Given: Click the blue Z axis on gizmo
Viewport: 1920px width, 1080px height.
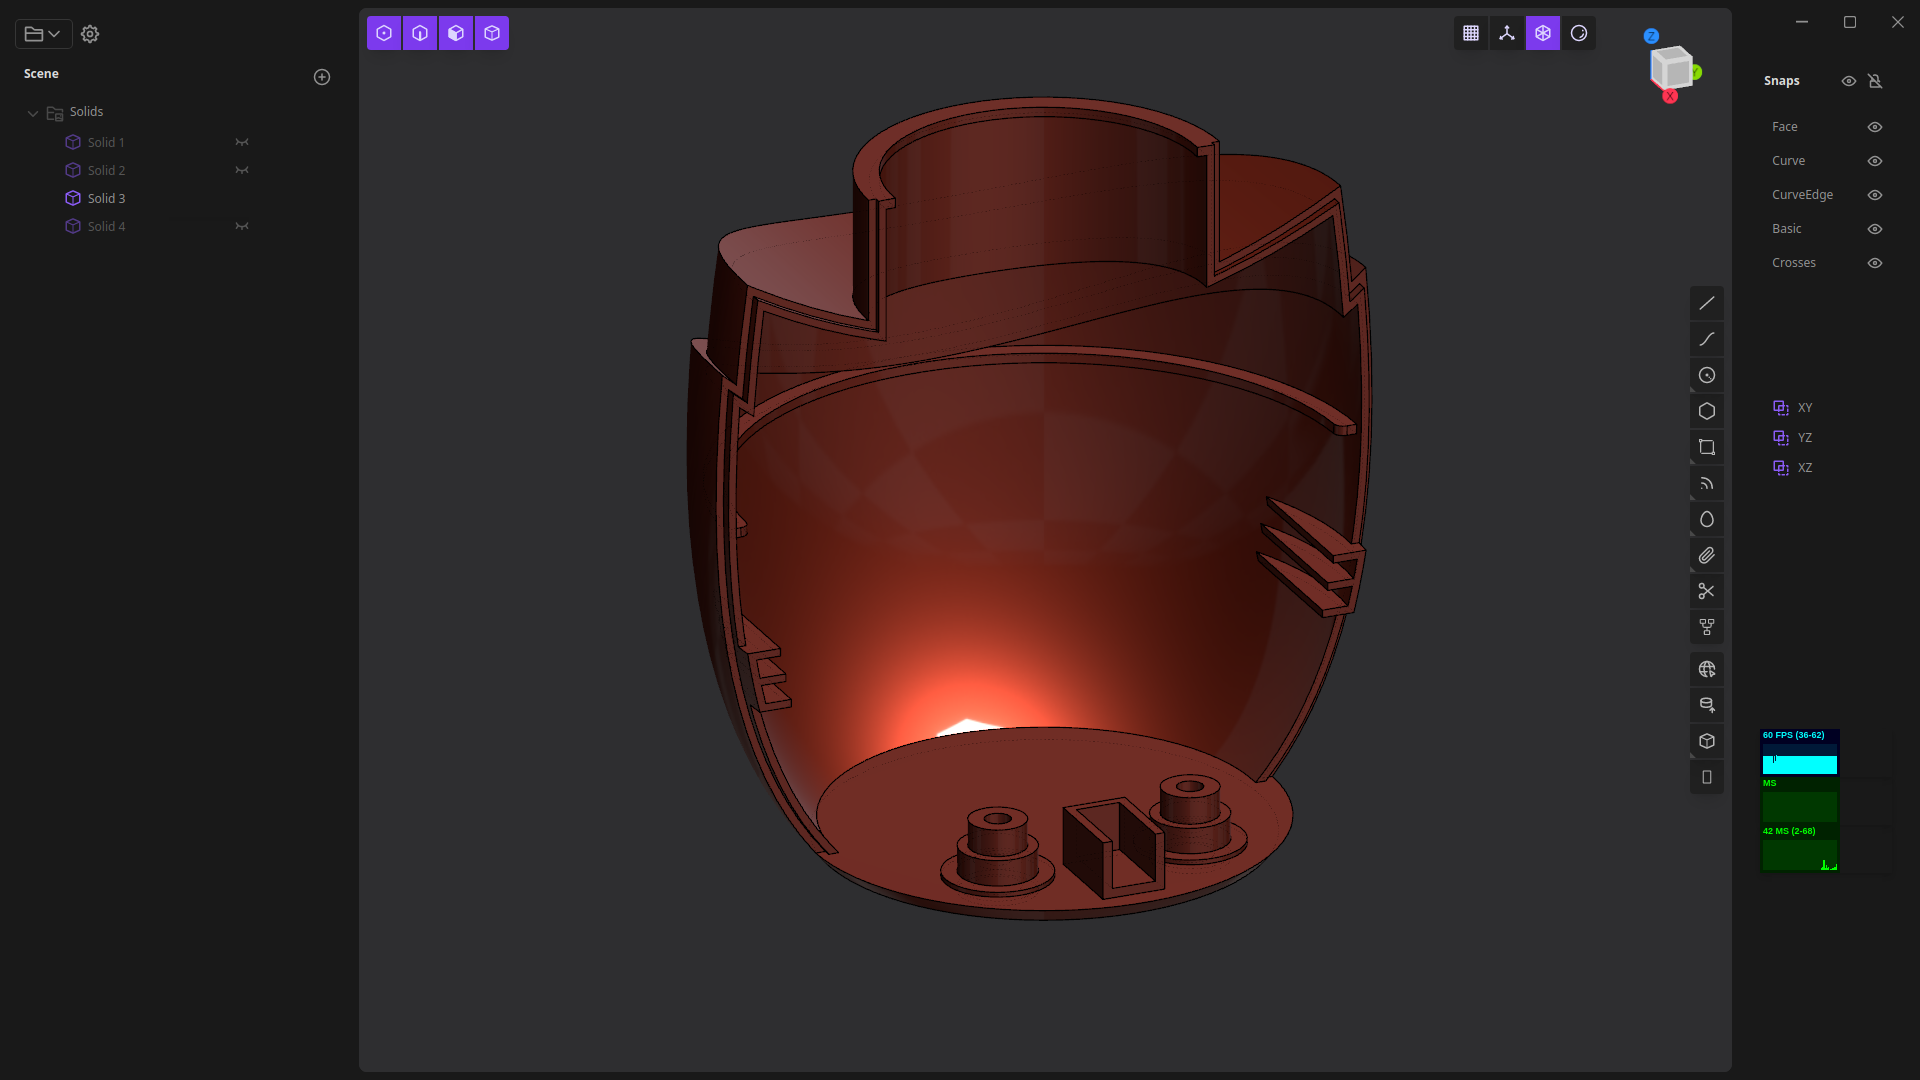Looking at the screenshot, I should click(x=1651, y=36).
